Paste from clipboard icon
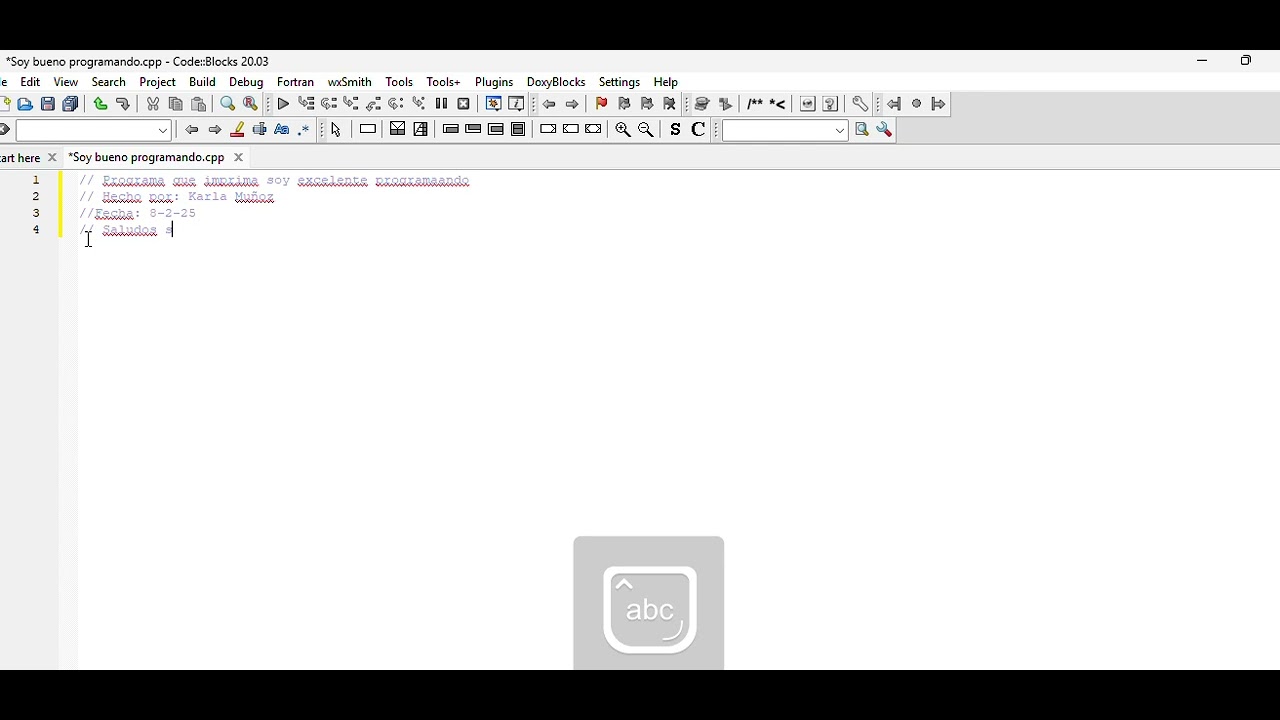 click(x=198, y=104)
